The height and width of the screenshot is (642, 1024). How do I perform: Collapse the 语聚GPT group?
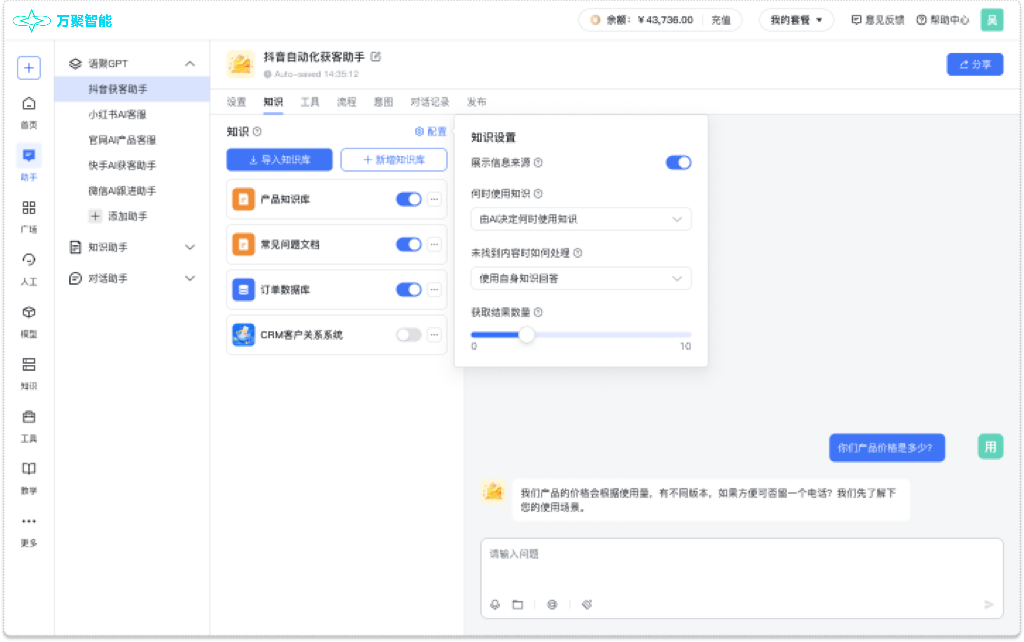(190, 63)
